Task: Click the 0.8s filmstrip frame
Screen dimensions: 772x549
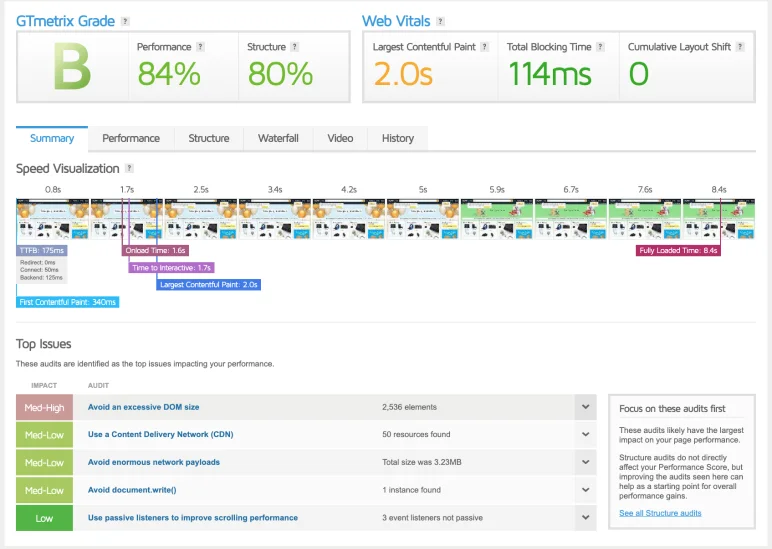Action: click(53, 219)
